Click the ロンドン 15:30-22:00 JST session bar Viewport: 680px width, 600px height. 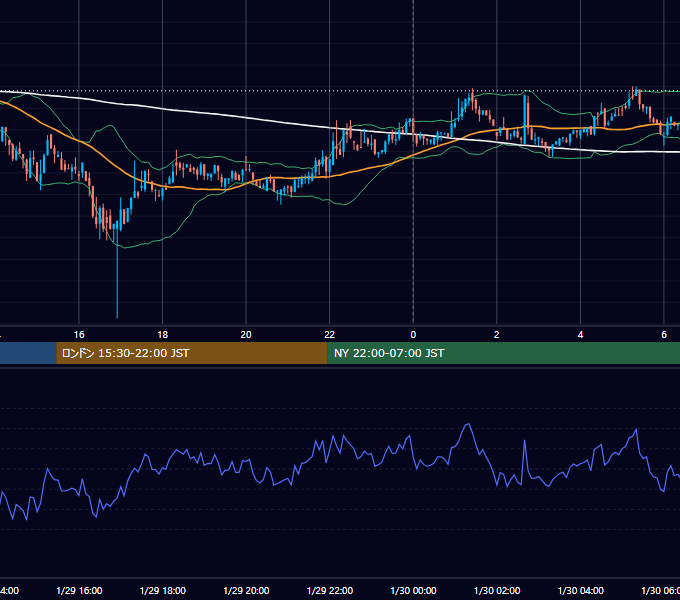tap(192, 353)
